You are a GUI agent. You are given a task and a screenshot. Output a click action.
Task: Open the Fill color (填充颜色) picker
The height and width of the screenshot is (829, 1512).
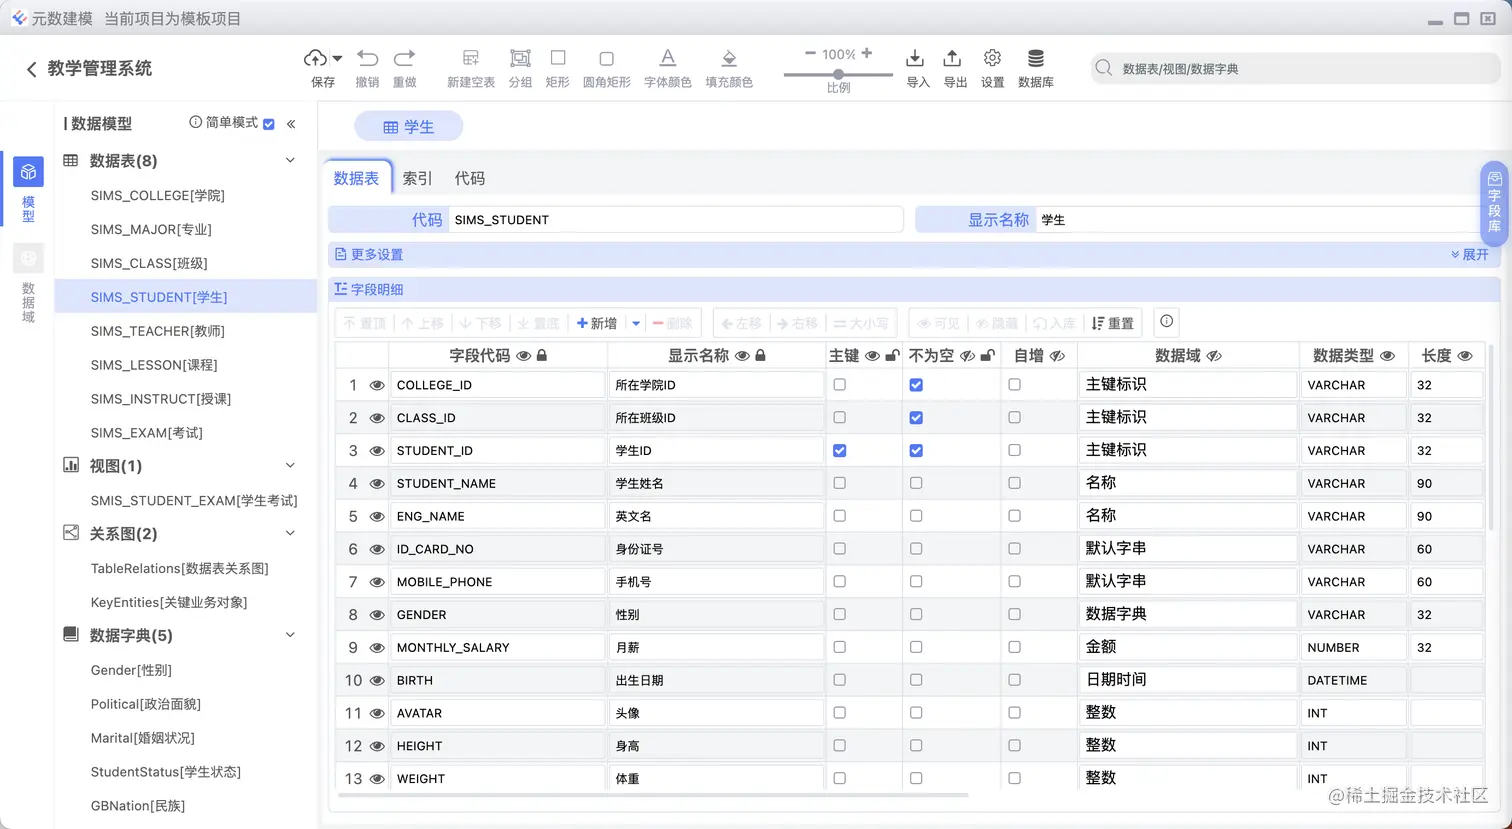(729, 58)
